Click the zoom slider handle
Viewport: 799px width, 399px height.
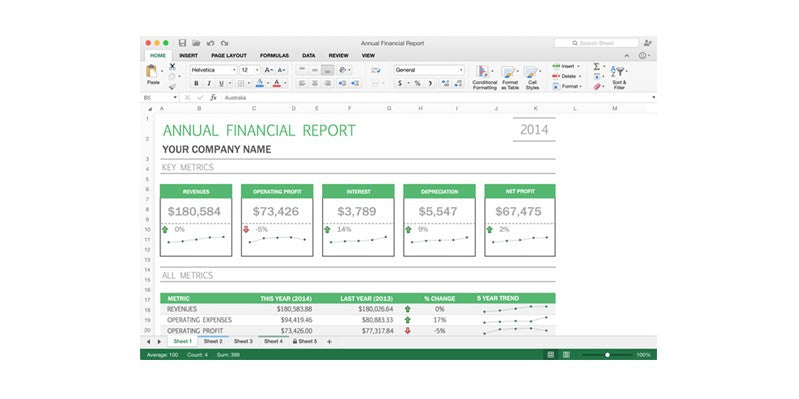tap(607, 355)
